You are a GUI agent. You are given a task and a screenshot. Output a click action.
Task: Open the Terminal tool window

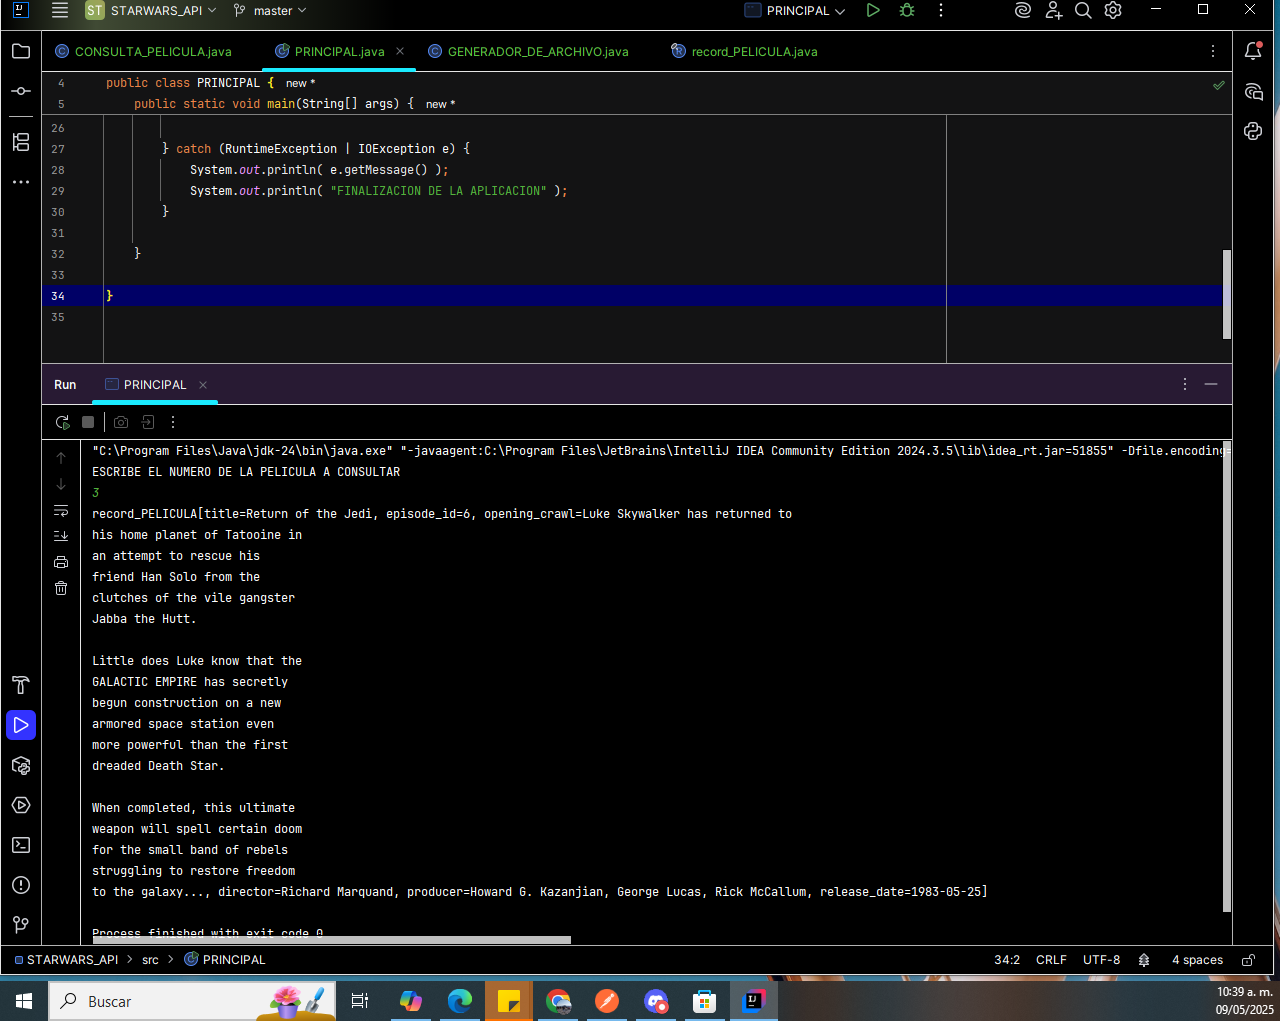click(21, 845)
